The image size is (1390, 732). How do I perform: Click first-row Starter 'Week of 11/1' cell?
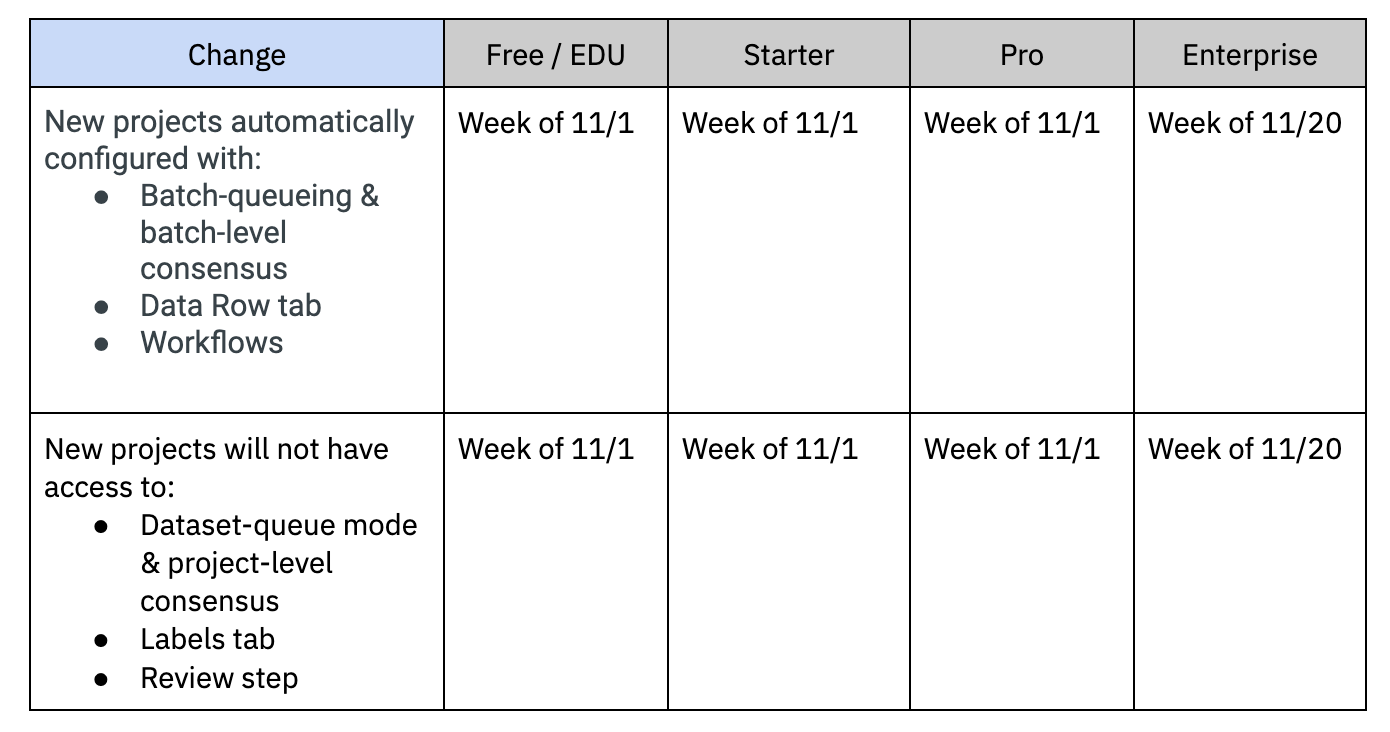click(789, 249)
